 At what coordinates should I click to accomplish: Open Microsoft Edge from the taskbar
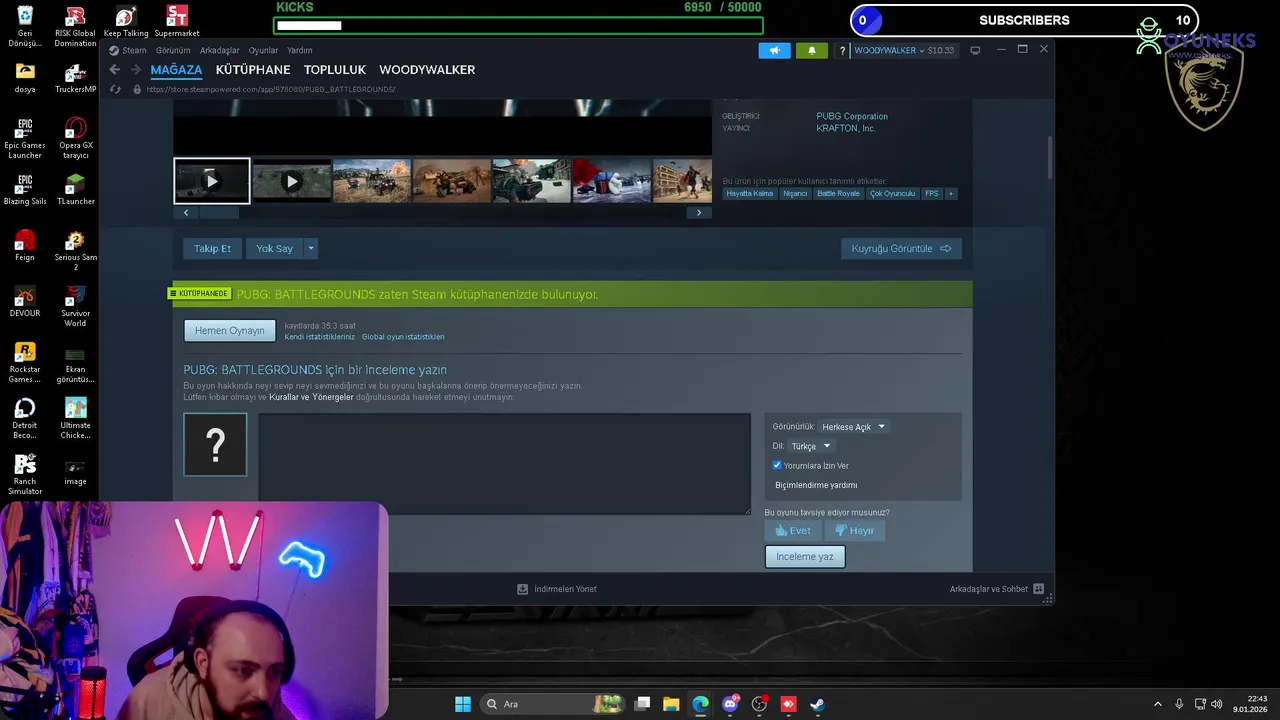(701, 704)
